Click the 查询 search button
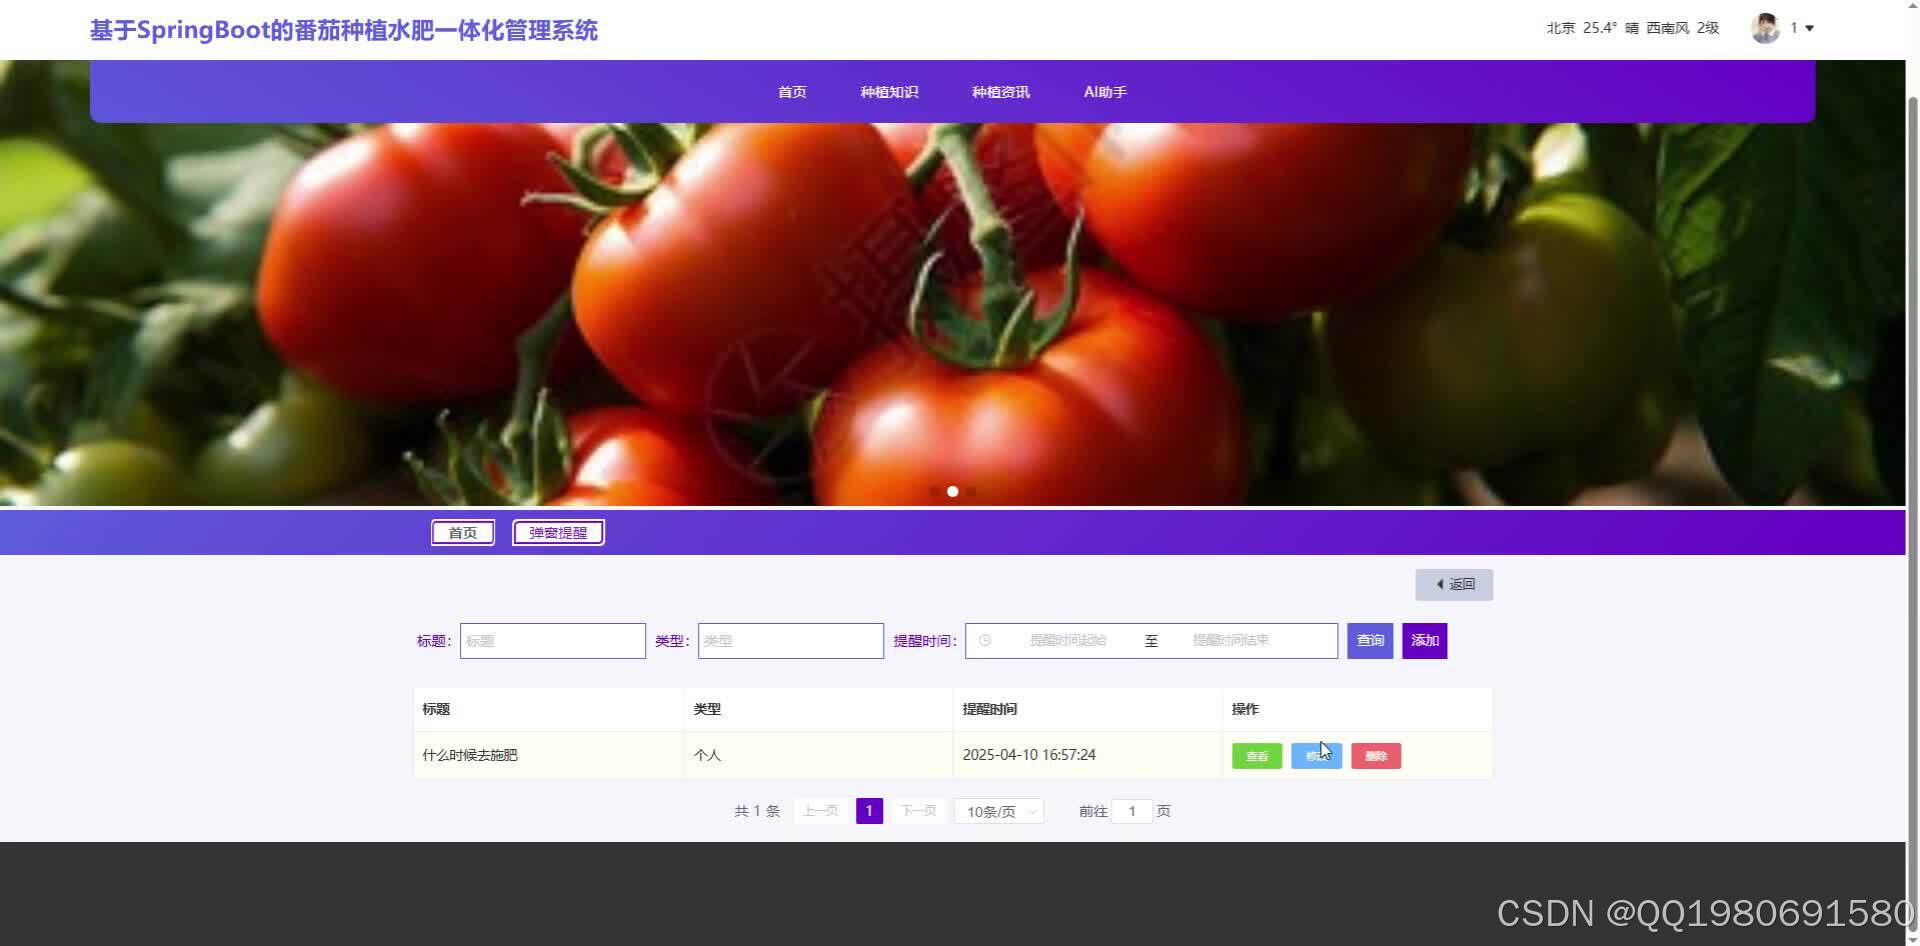 coord(1369,640)
